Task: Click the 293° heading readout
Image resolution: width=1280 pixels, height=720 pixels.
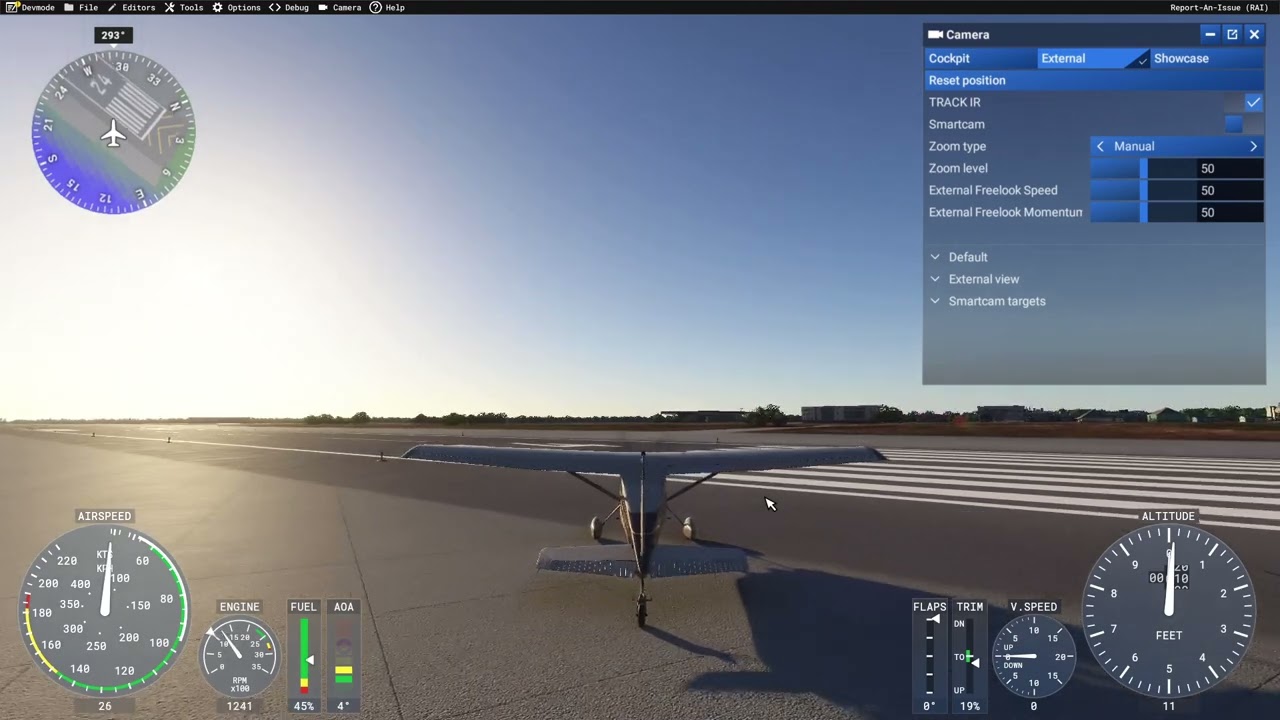Action: (113, 35)
